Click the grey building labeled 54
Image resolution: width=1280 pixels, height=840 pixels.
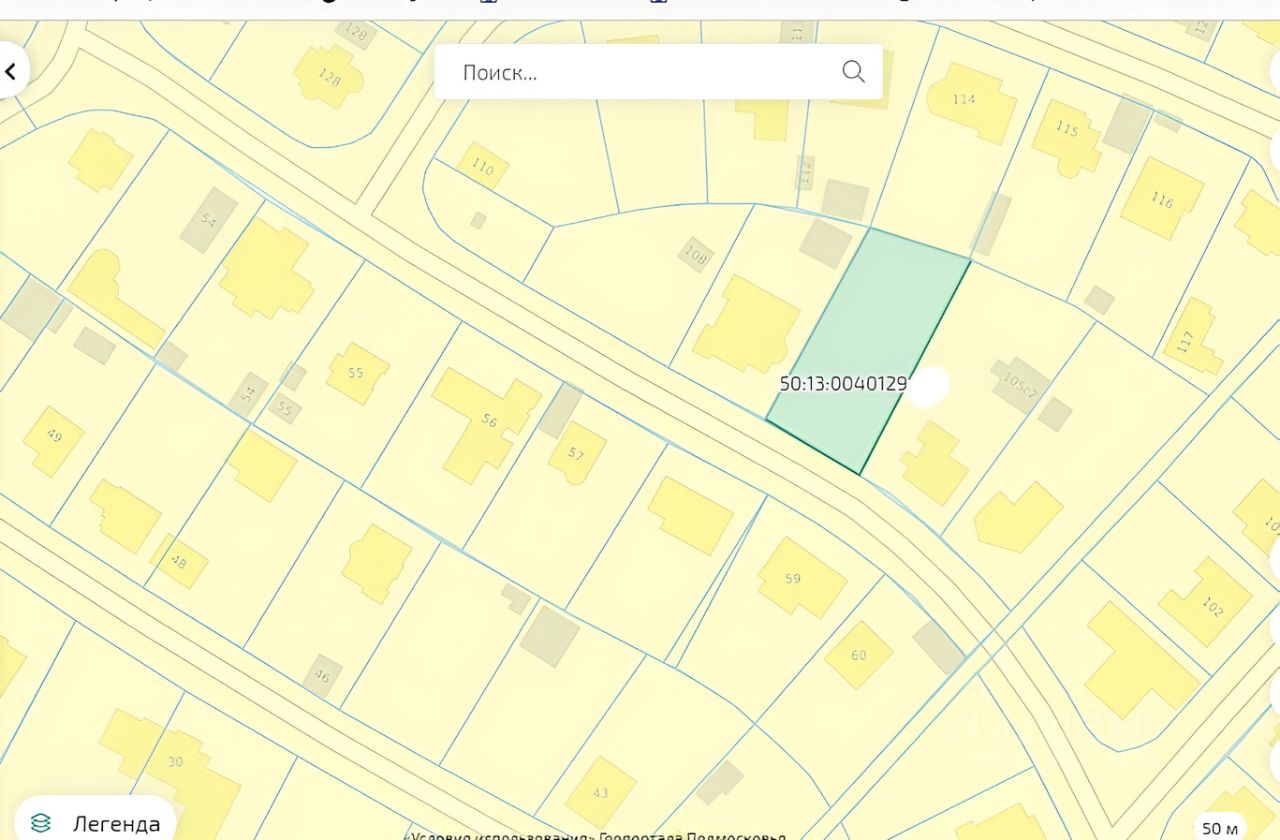pos(209,220)
